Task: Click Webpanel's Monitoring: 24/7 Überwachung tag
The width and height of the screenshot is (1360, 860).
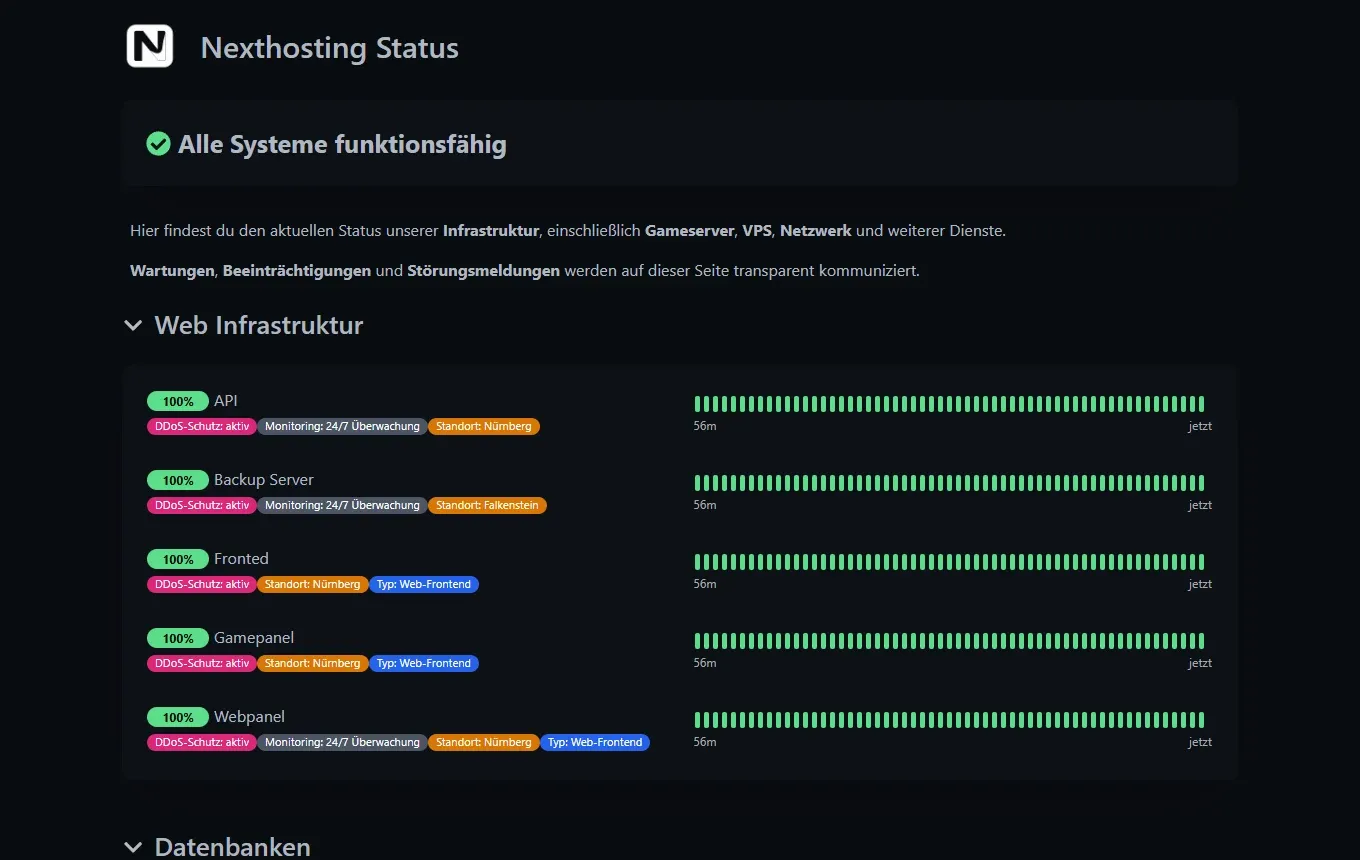Action: (x=342, y=742)
